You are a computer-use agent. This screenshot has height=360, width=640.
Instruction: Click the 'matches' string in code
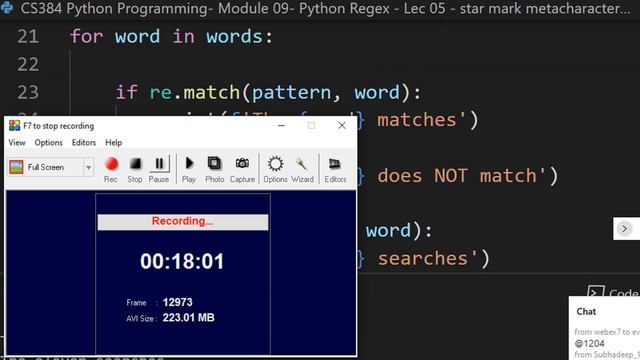pos(417,120)
